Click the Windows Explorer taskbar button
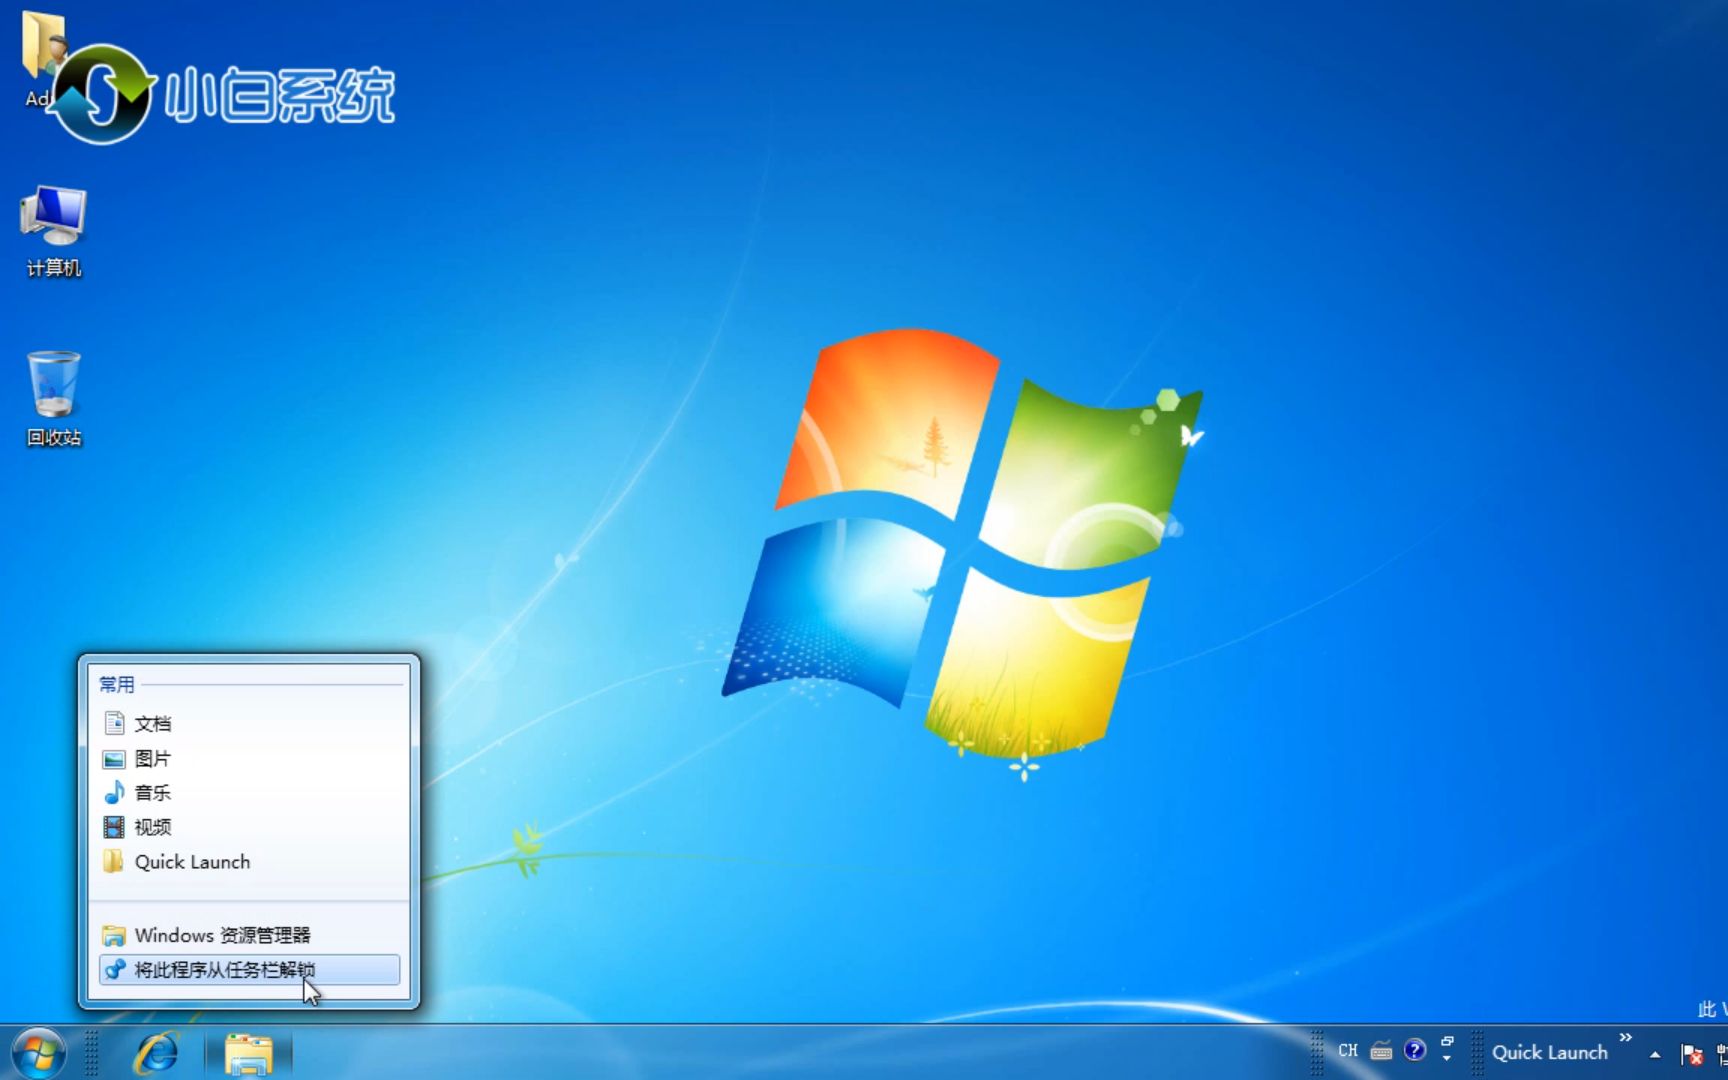 (x=248, y=1053)
